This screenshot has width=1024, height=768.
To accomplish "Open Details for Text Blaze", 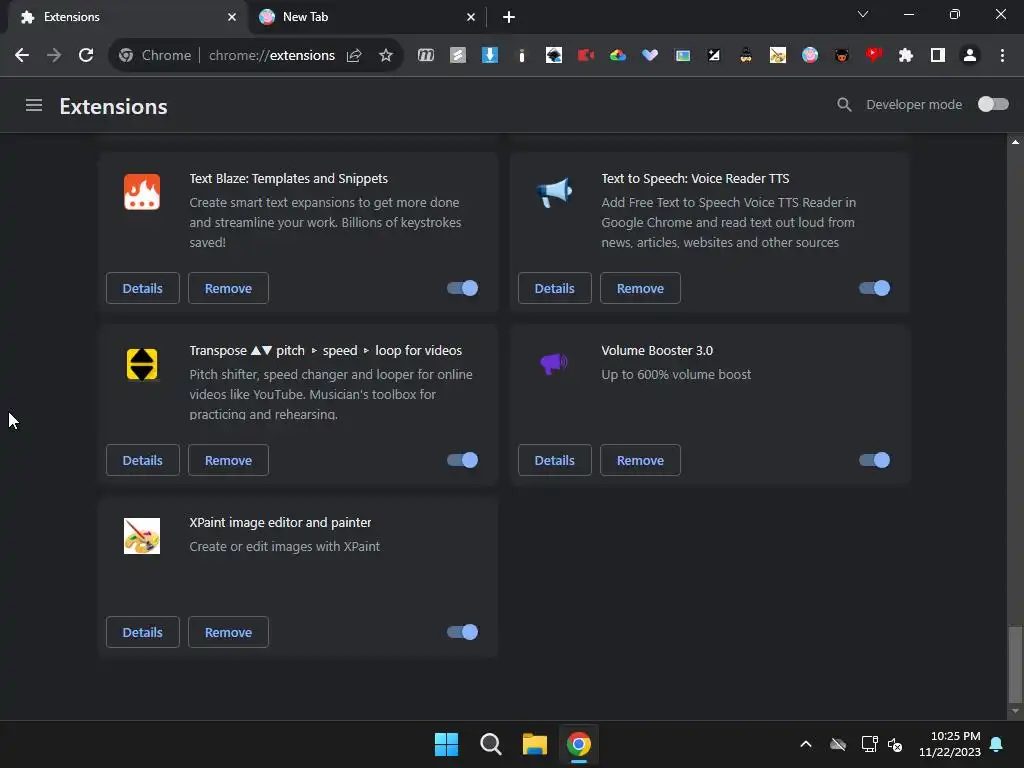I will [142, 288].
